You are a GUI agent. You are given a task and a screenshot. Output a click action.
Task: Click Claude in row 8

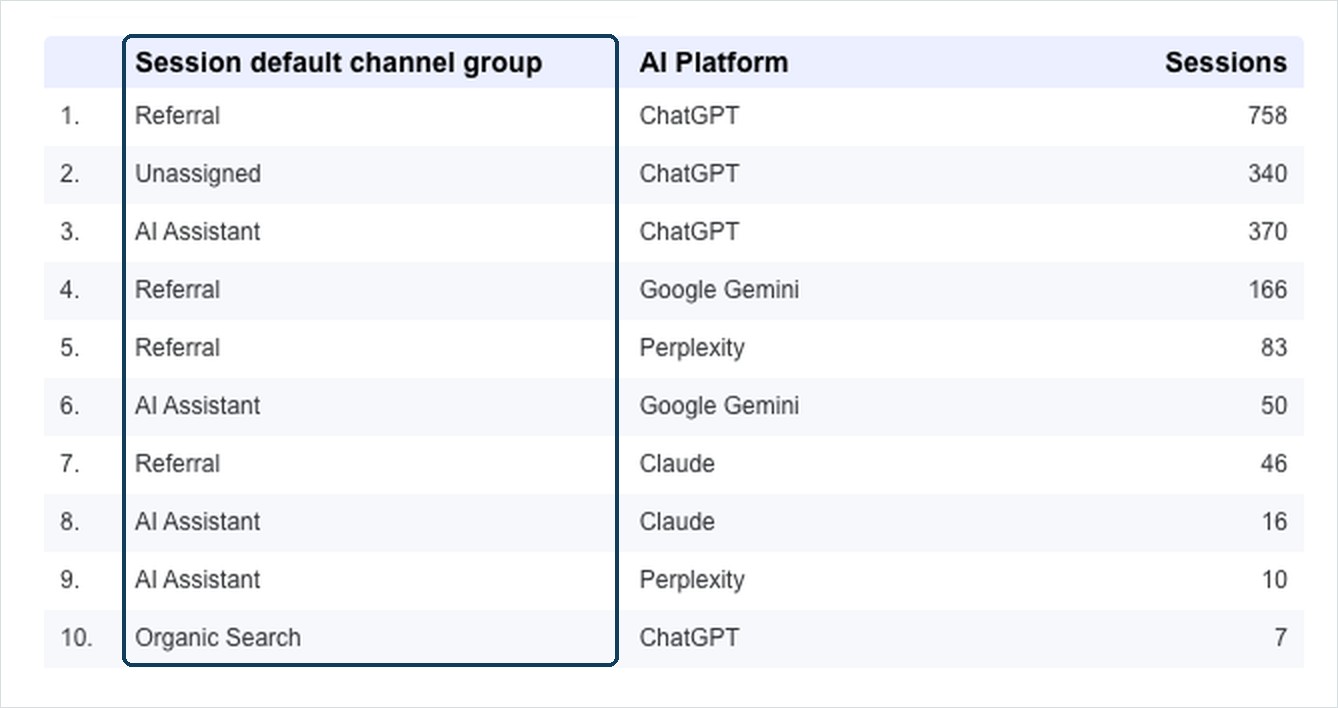pos(677,522)
